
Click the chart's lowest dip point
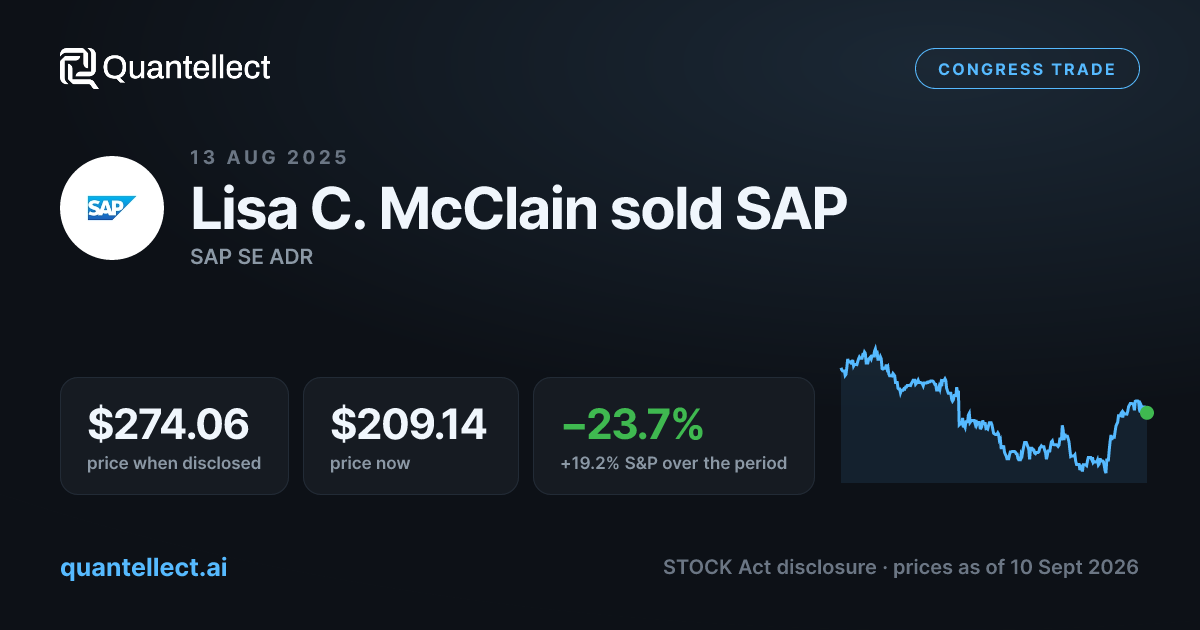pos(1105,471)
